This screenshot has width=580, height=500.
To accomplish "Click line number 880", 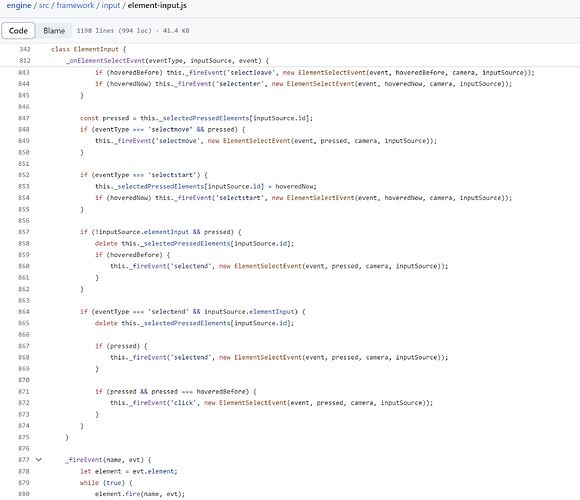I will [24, 494].
